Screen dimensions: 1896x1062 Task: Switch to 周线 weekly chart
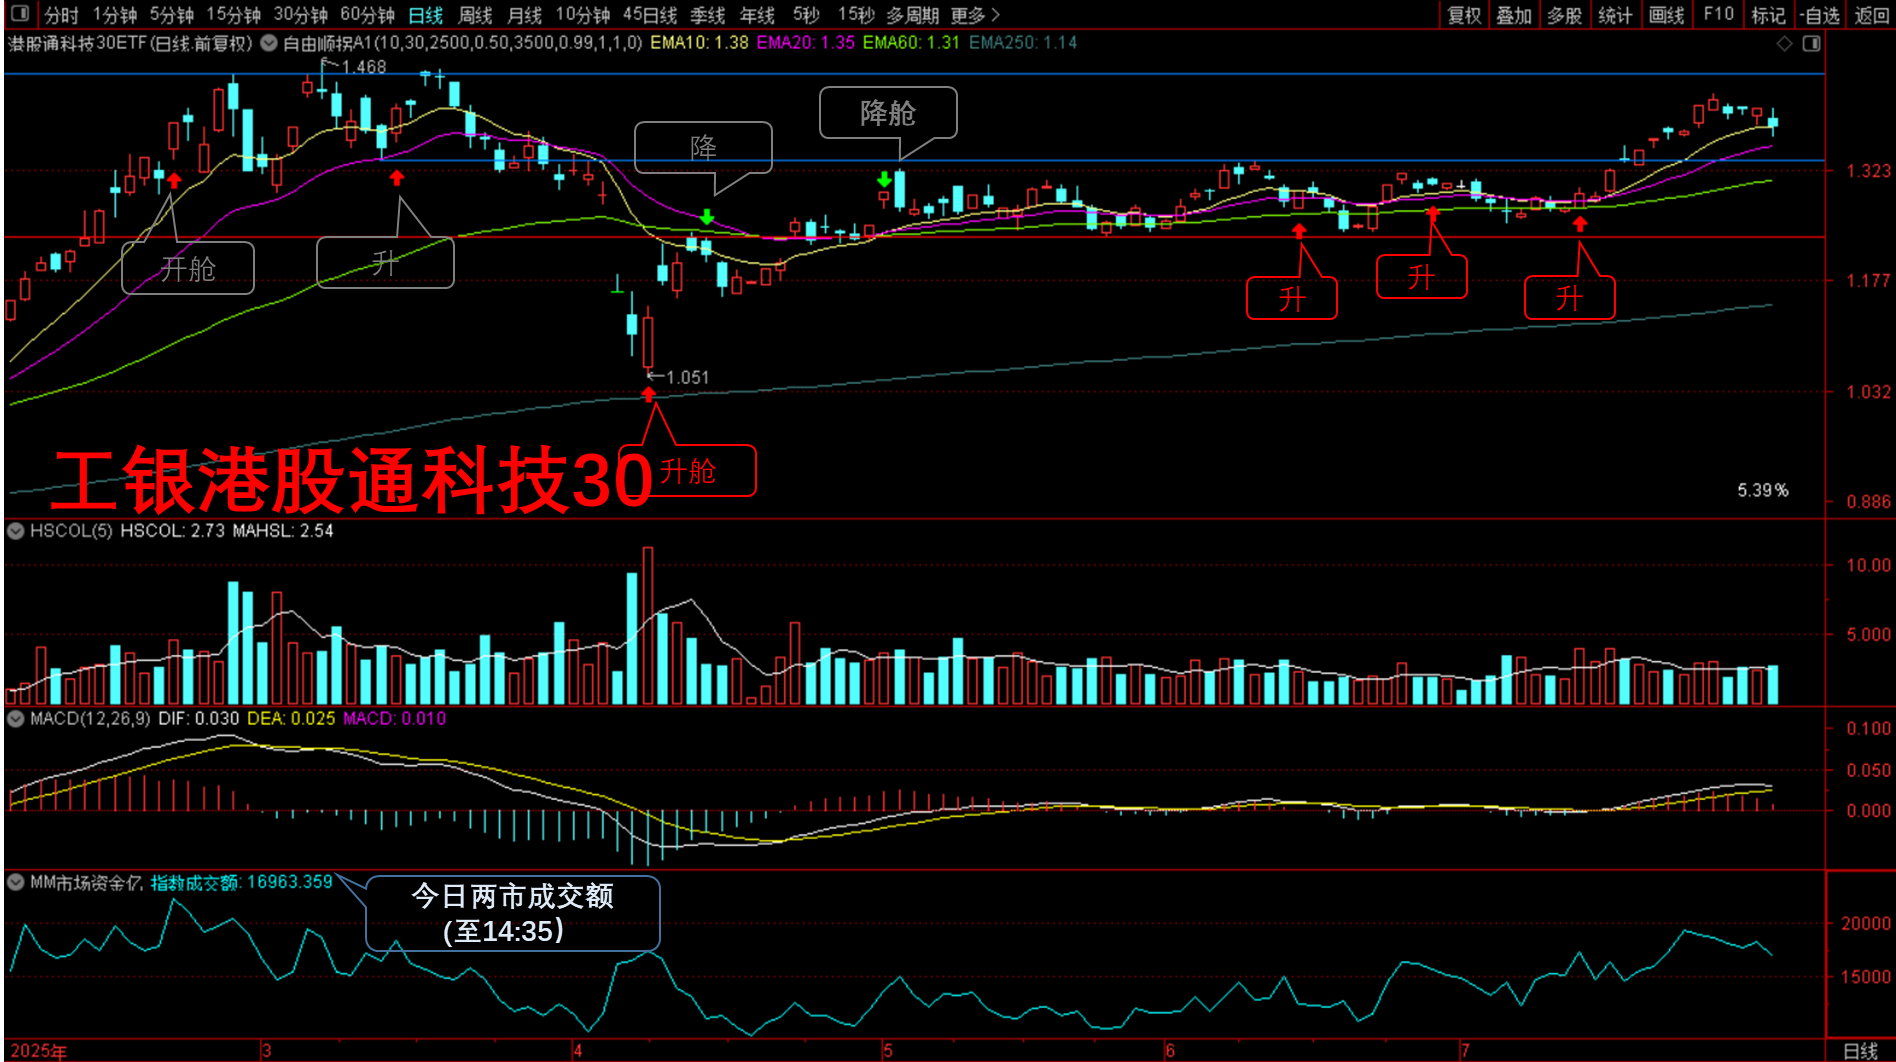tap(475, 15)
